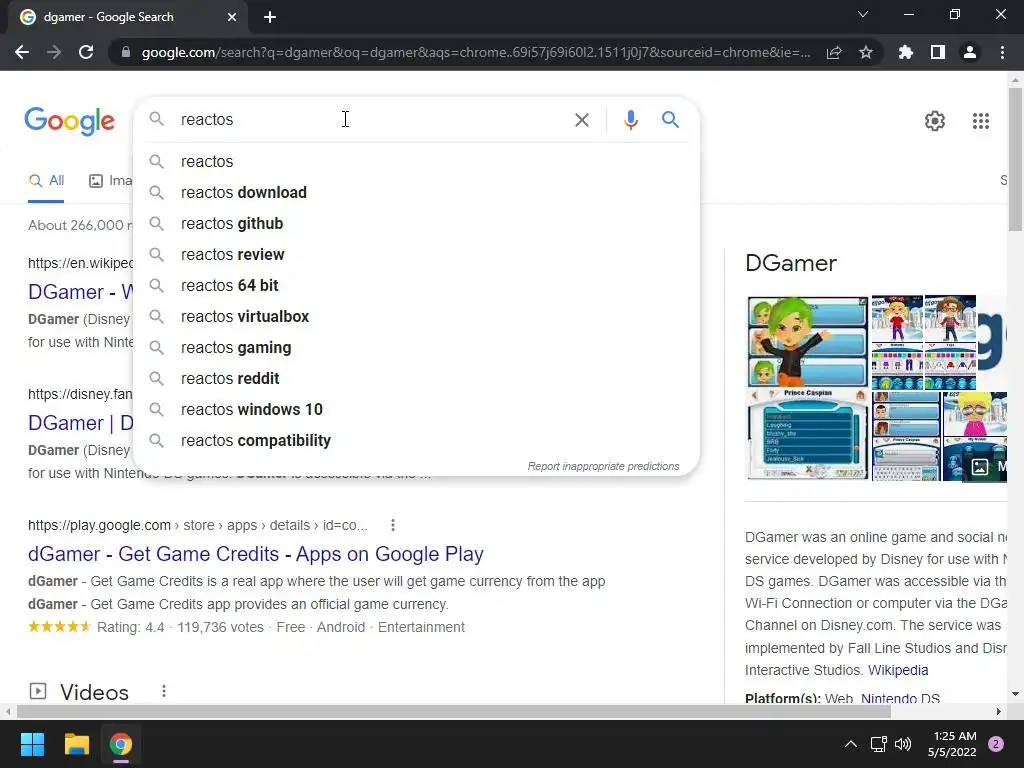1024x768 pixels.
Task: Open the Chrome profile avatar
Action: click(970, 52)
